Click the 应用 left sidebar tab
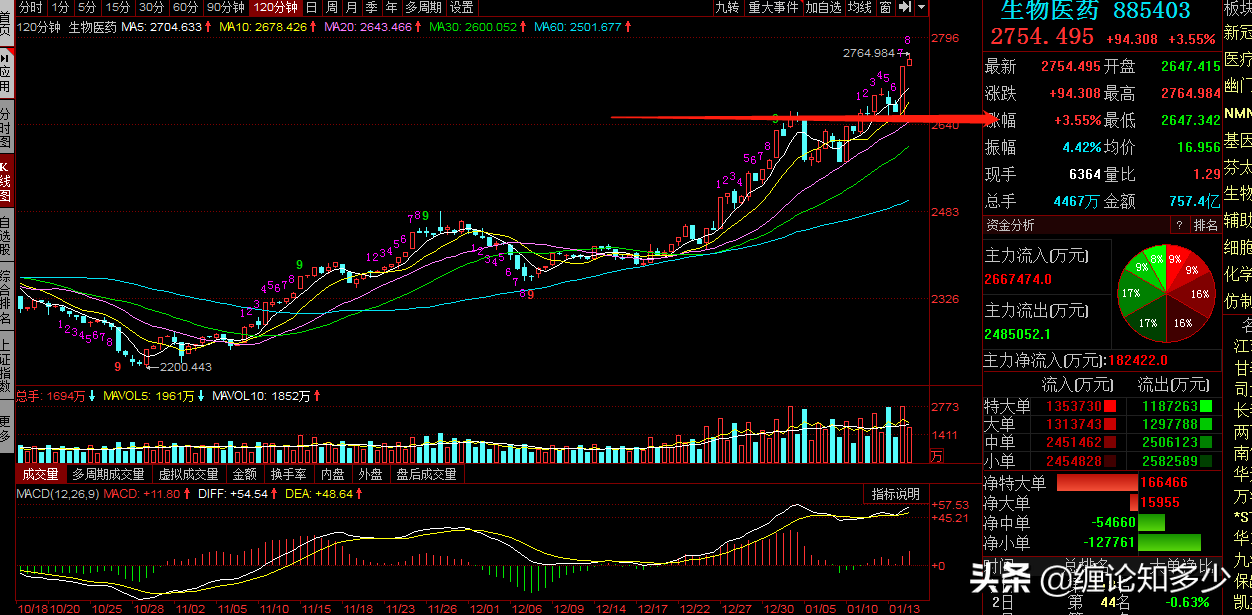Image resolution: width=1252 pixels, height=615 pixels. (x=6, y=71)
